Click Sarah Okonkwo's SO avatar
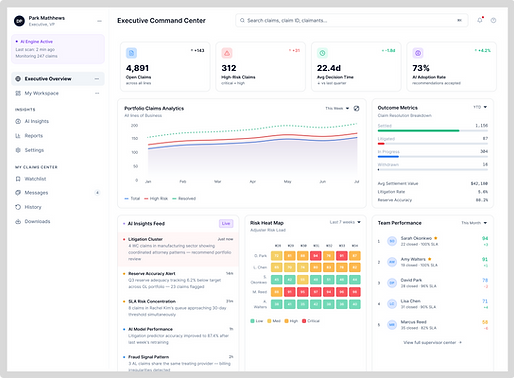The height and width of the screenshot is (378, 514). click(x=392, y=241)
